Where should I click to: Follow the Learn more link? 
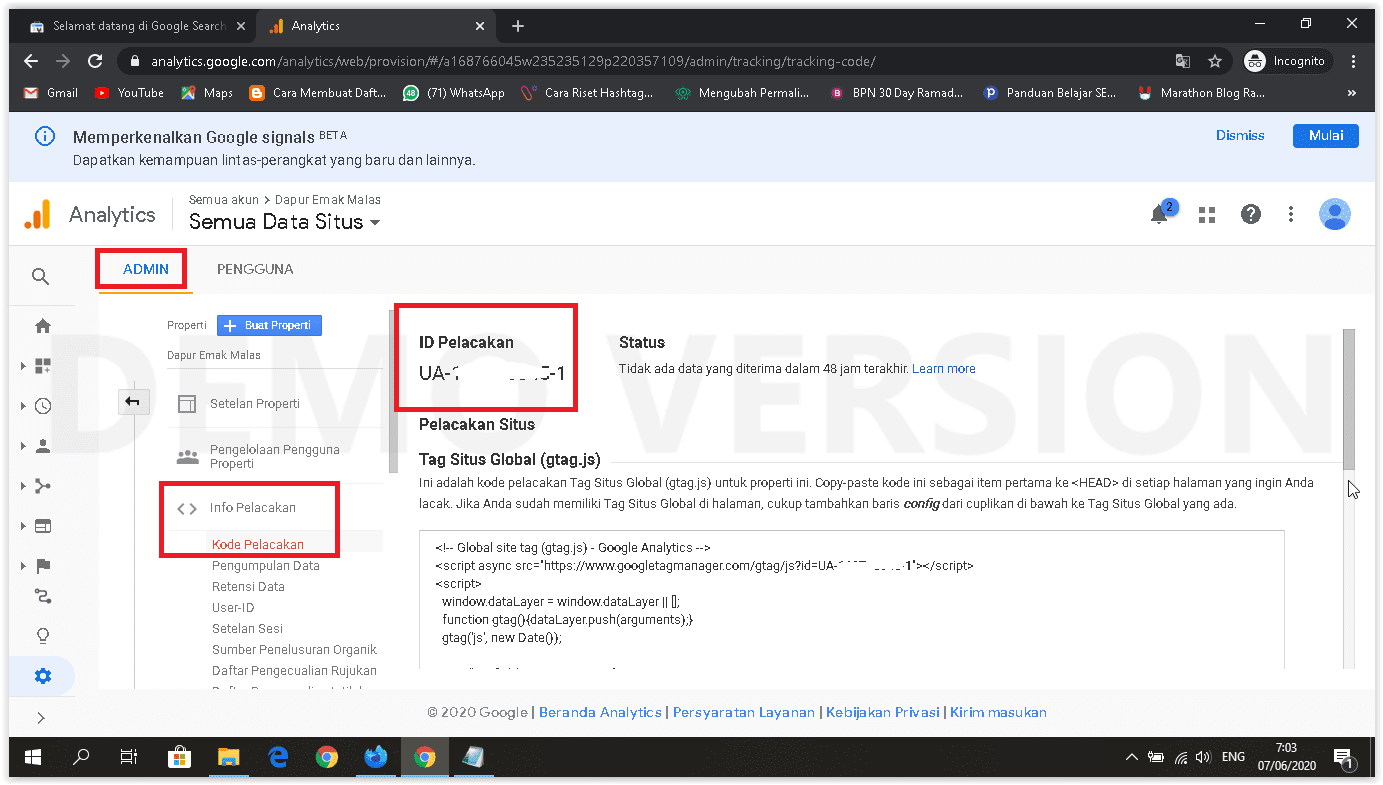[x=944, y=369]
